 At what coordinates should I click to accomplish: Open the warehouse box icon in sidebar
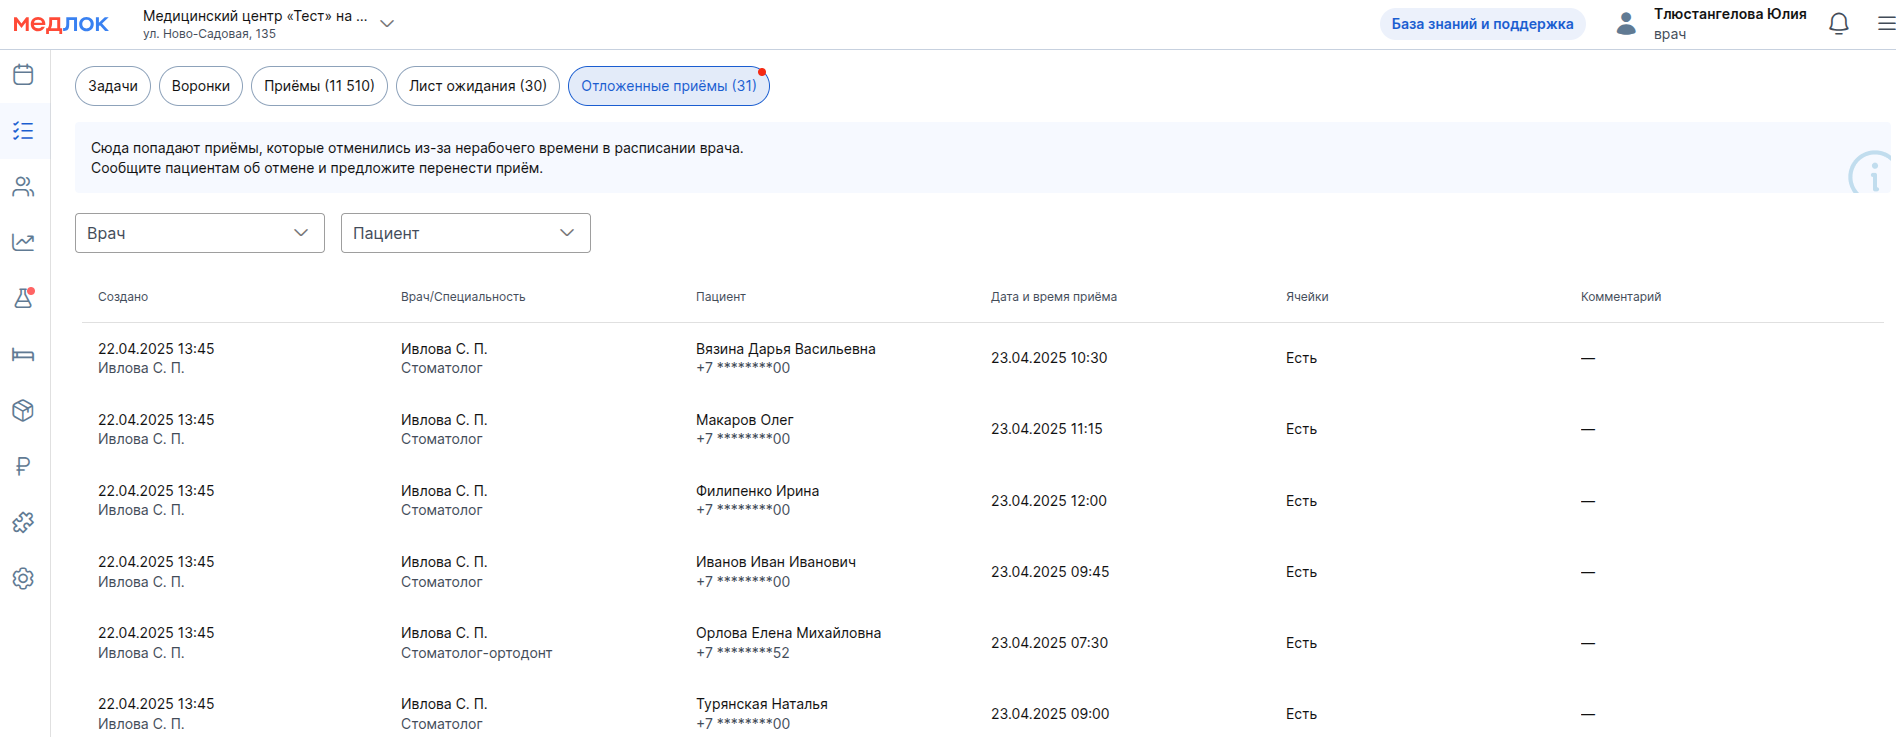(x=23, y=410)
